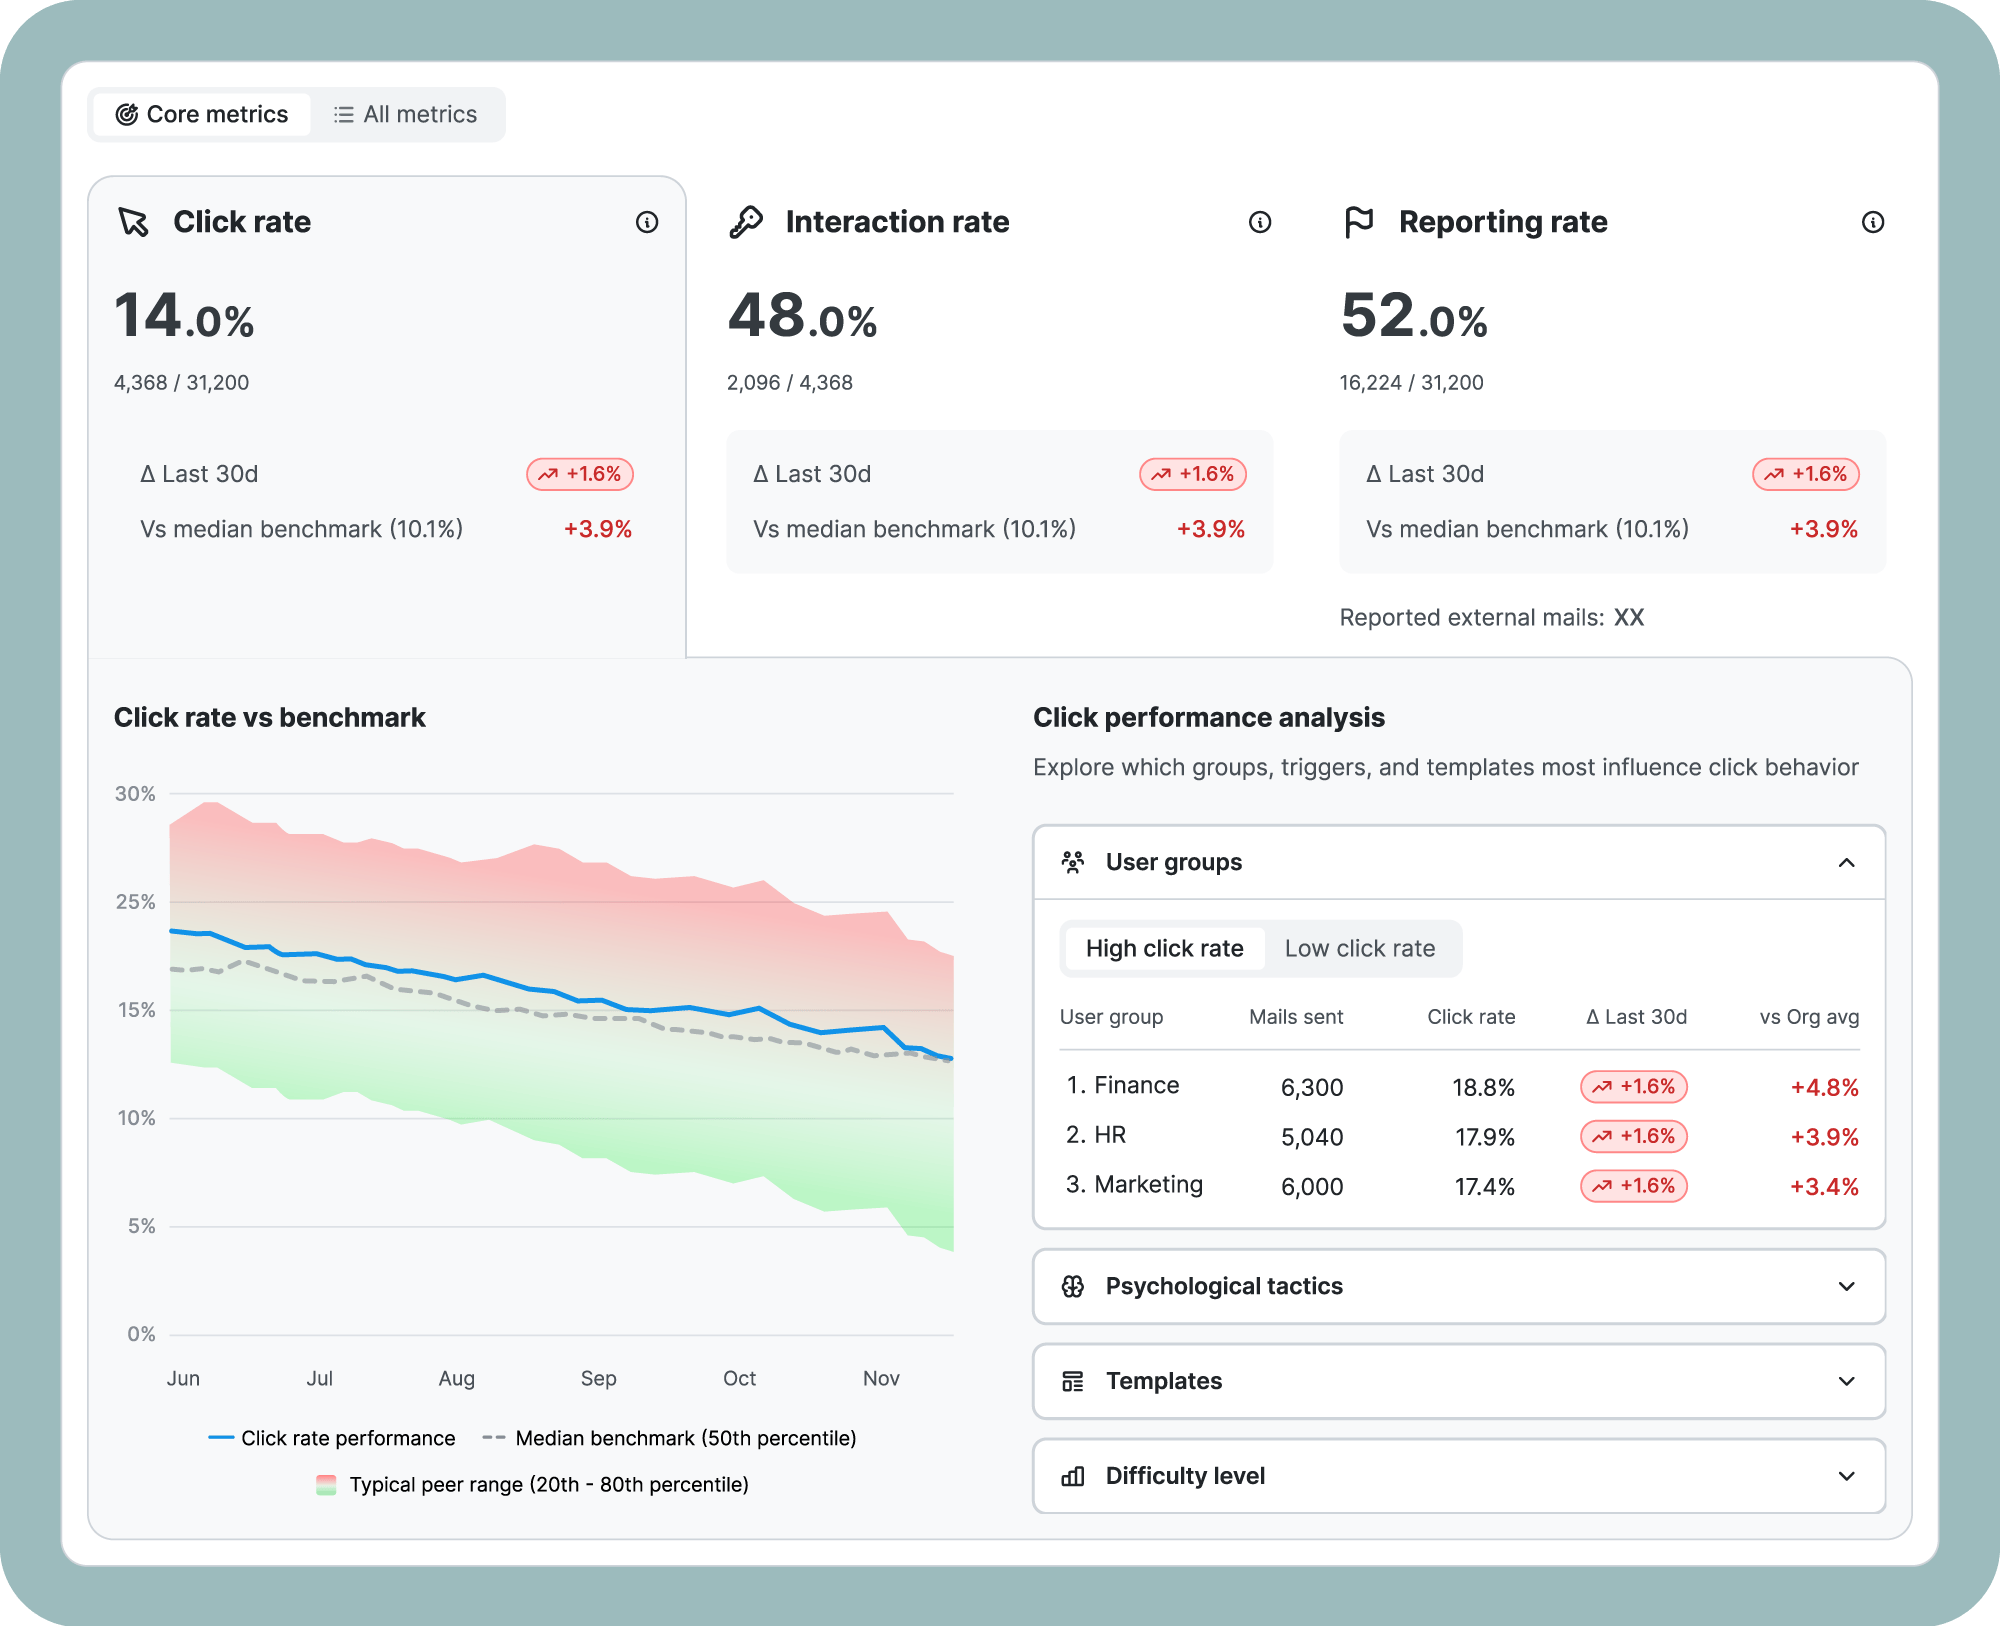Switch to Low click rate view

pyautogui.click(x=1359, y=949)
